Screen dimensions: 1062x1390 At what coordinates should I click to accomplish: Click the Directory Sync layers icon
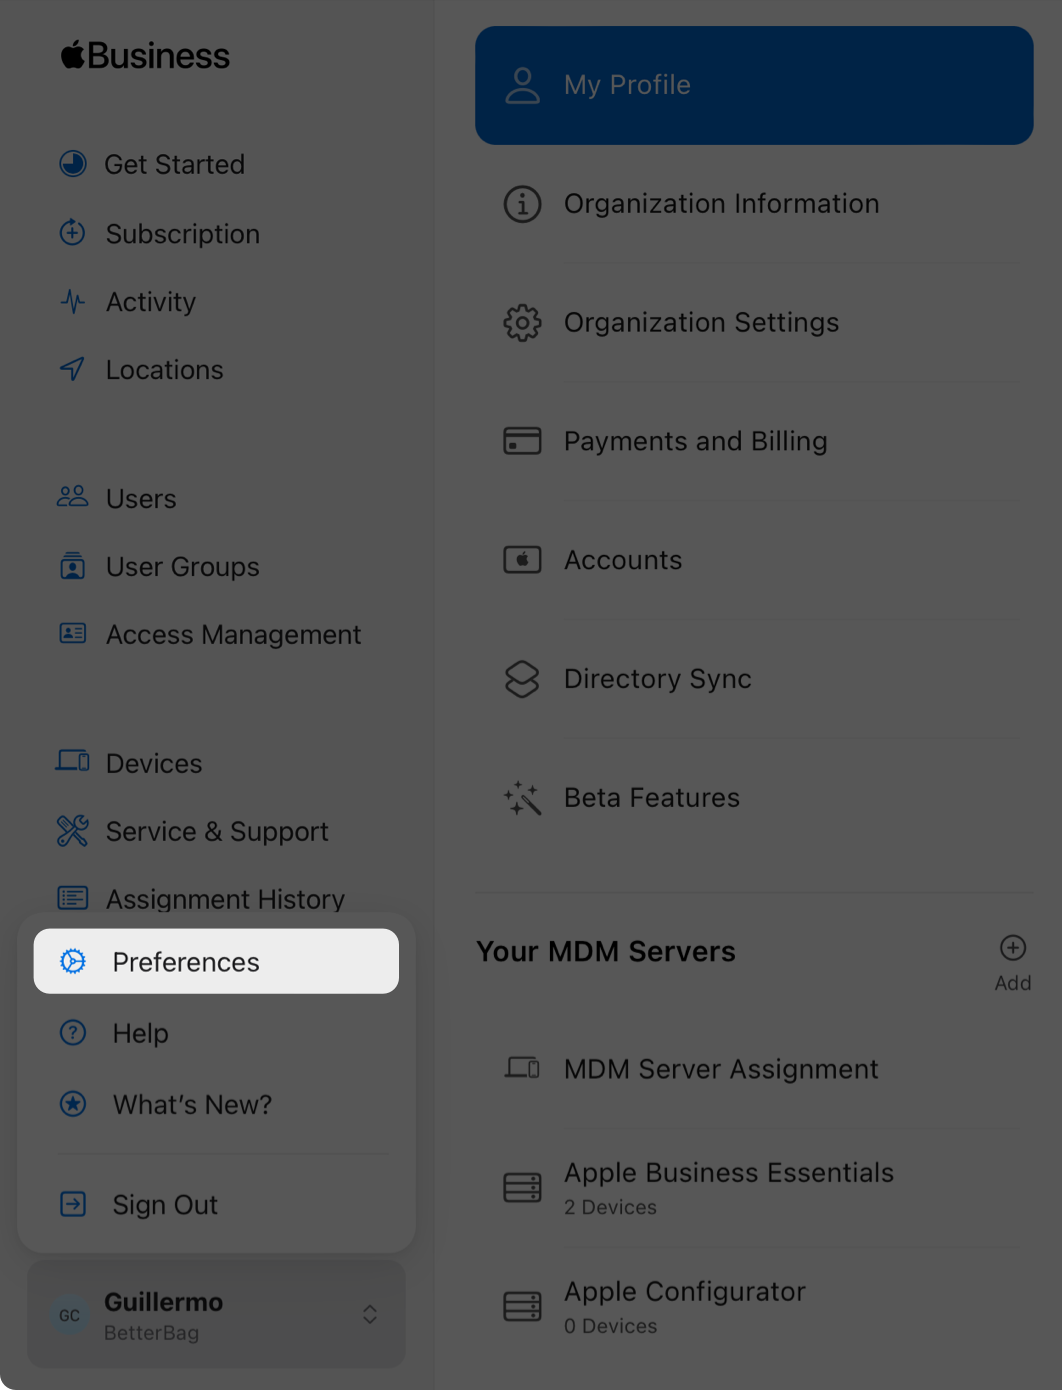(522, 679)
